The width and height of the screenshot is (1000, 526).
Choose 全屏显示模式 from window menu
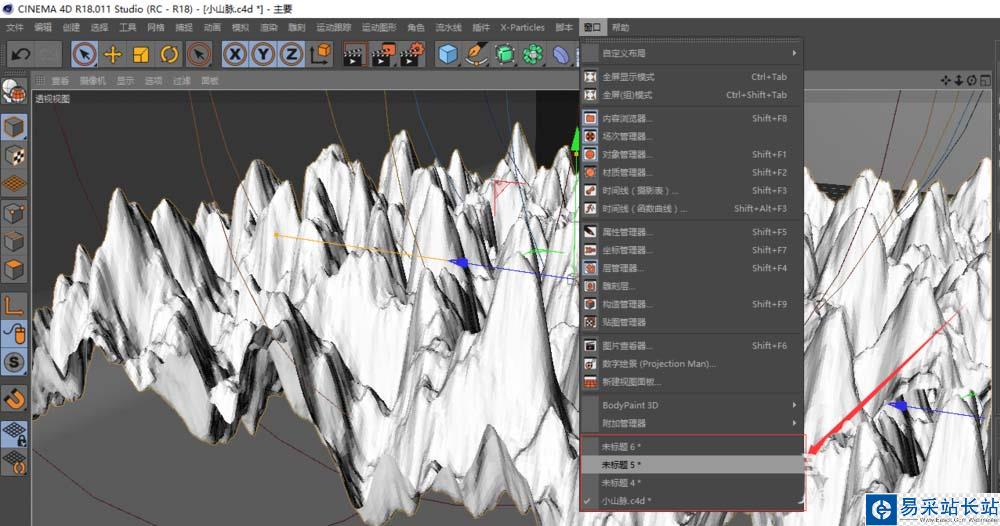[x=692, y=77]
